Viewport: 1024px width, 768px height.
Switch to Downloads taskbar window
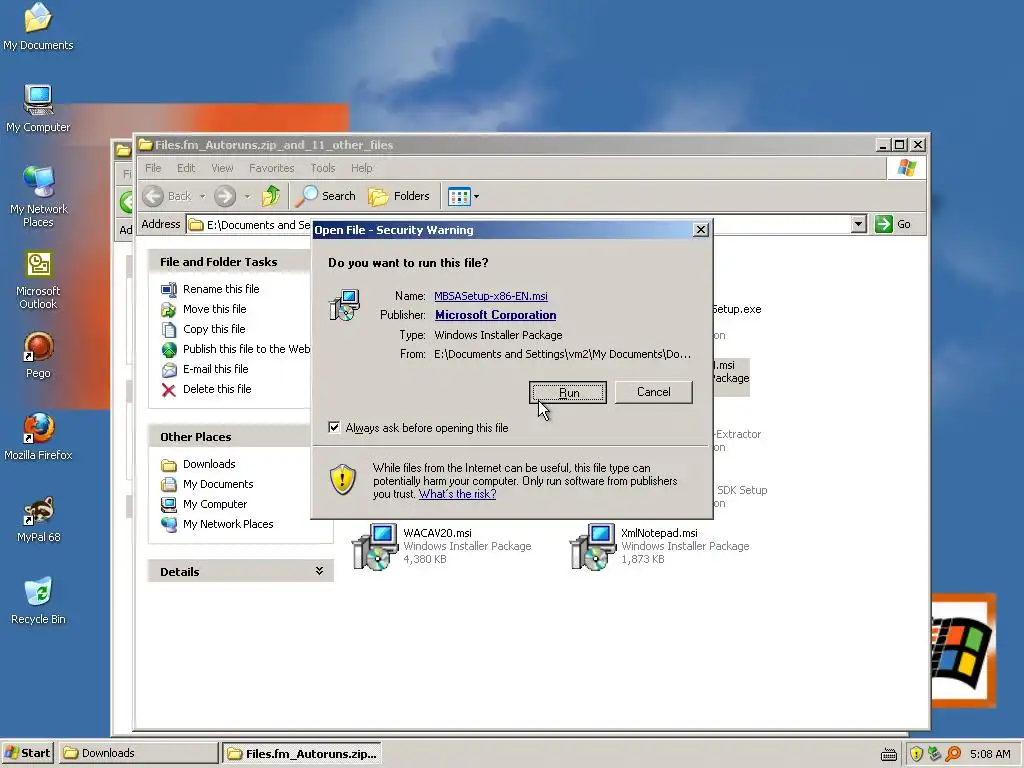138,753
